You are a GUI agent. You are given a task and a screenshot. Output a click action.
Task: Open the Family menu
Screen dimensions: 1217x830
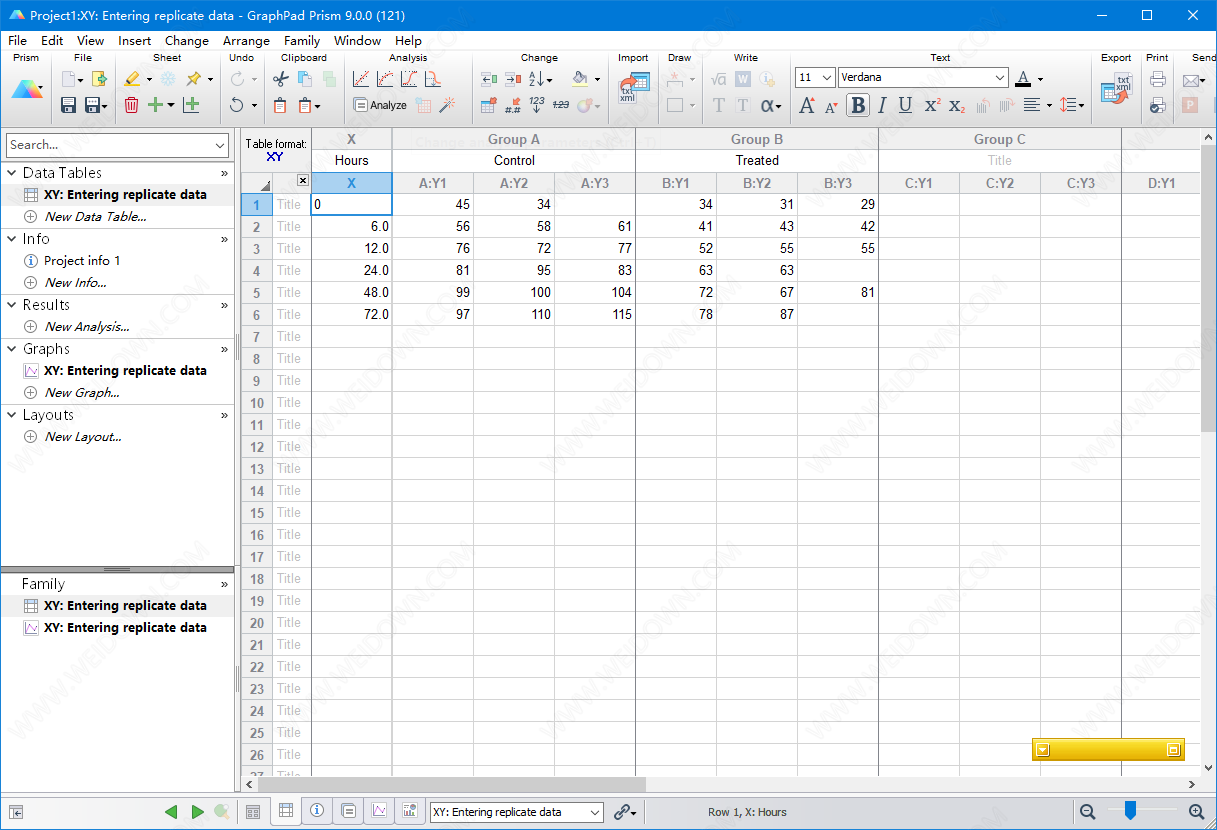coord(302,41)
